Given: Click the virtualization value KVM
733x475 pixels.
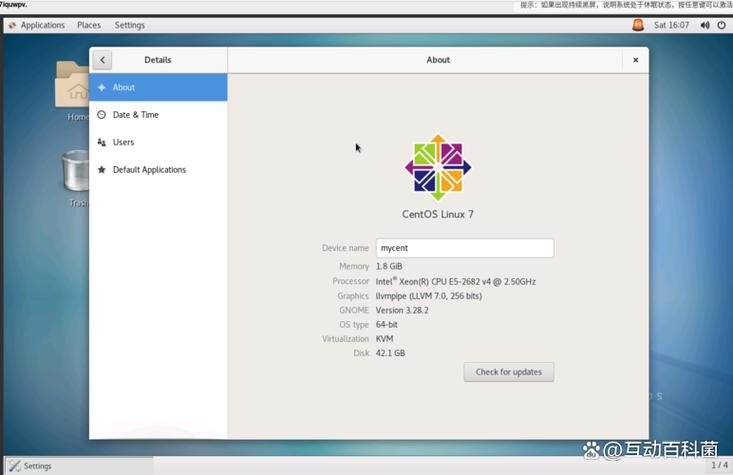Looking at the screenshot, I should [384, 338].
